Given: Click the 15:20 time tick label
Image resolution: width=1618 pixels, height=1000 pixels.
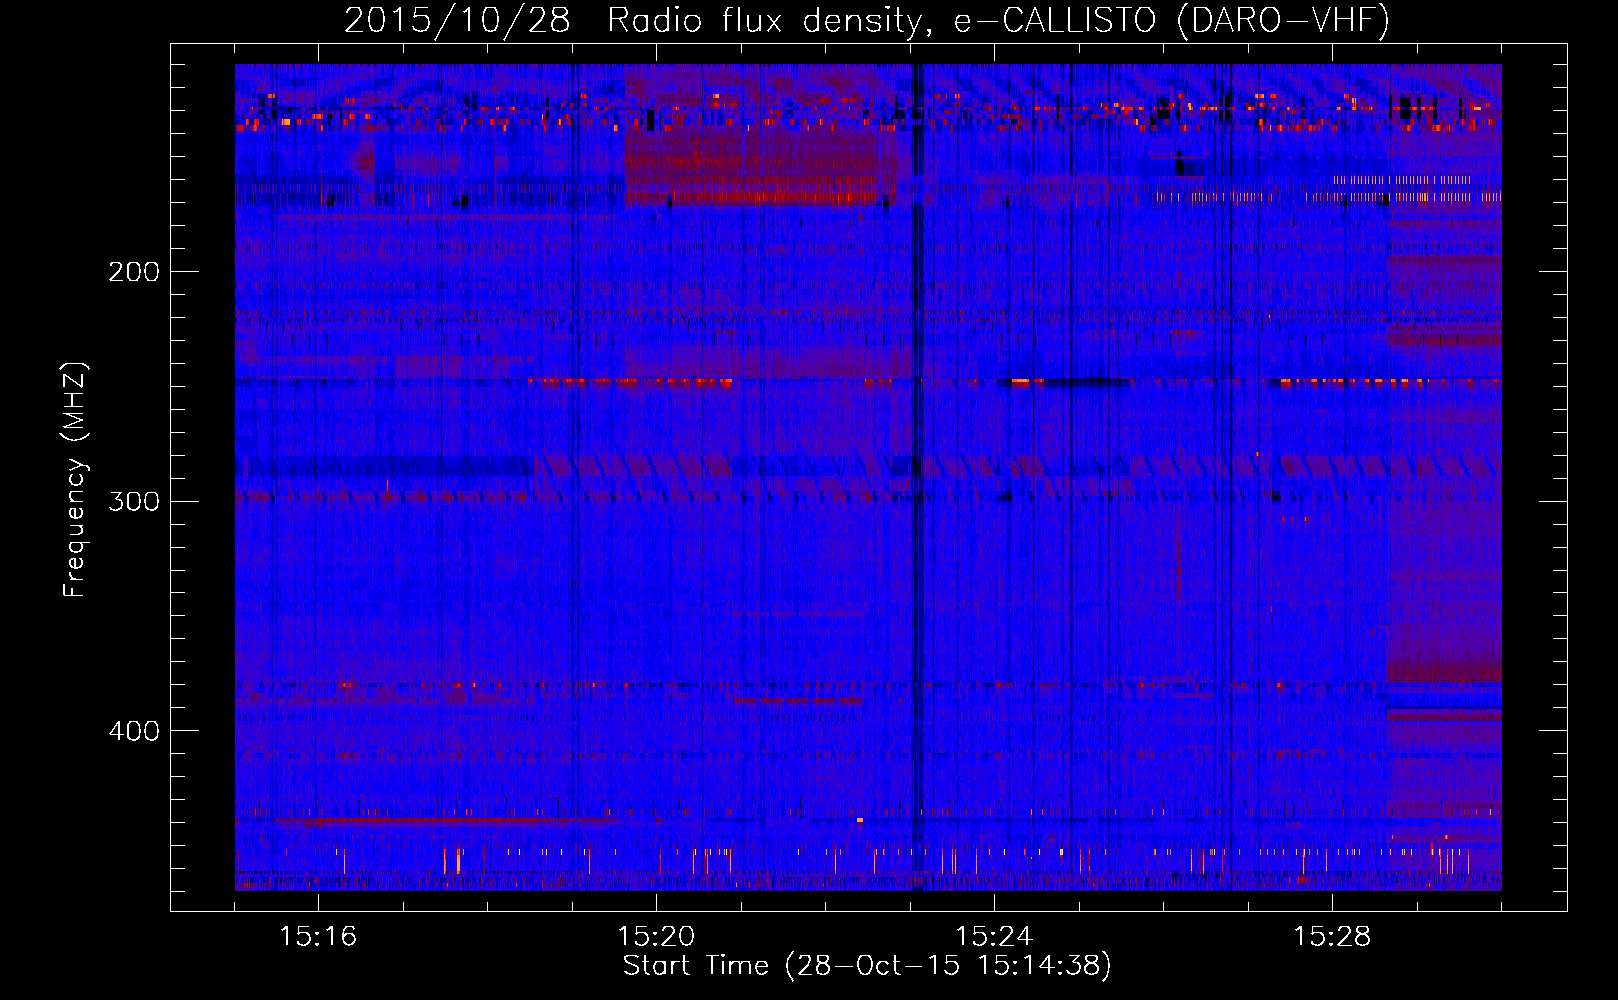Looking at the screenshot, I should (656, 937).
